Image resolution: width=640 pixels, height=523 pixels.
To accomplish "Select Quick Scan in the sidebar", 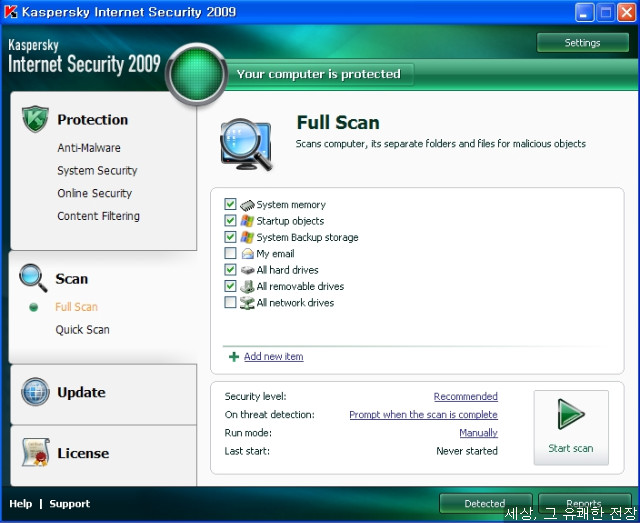I will (82, 330).
